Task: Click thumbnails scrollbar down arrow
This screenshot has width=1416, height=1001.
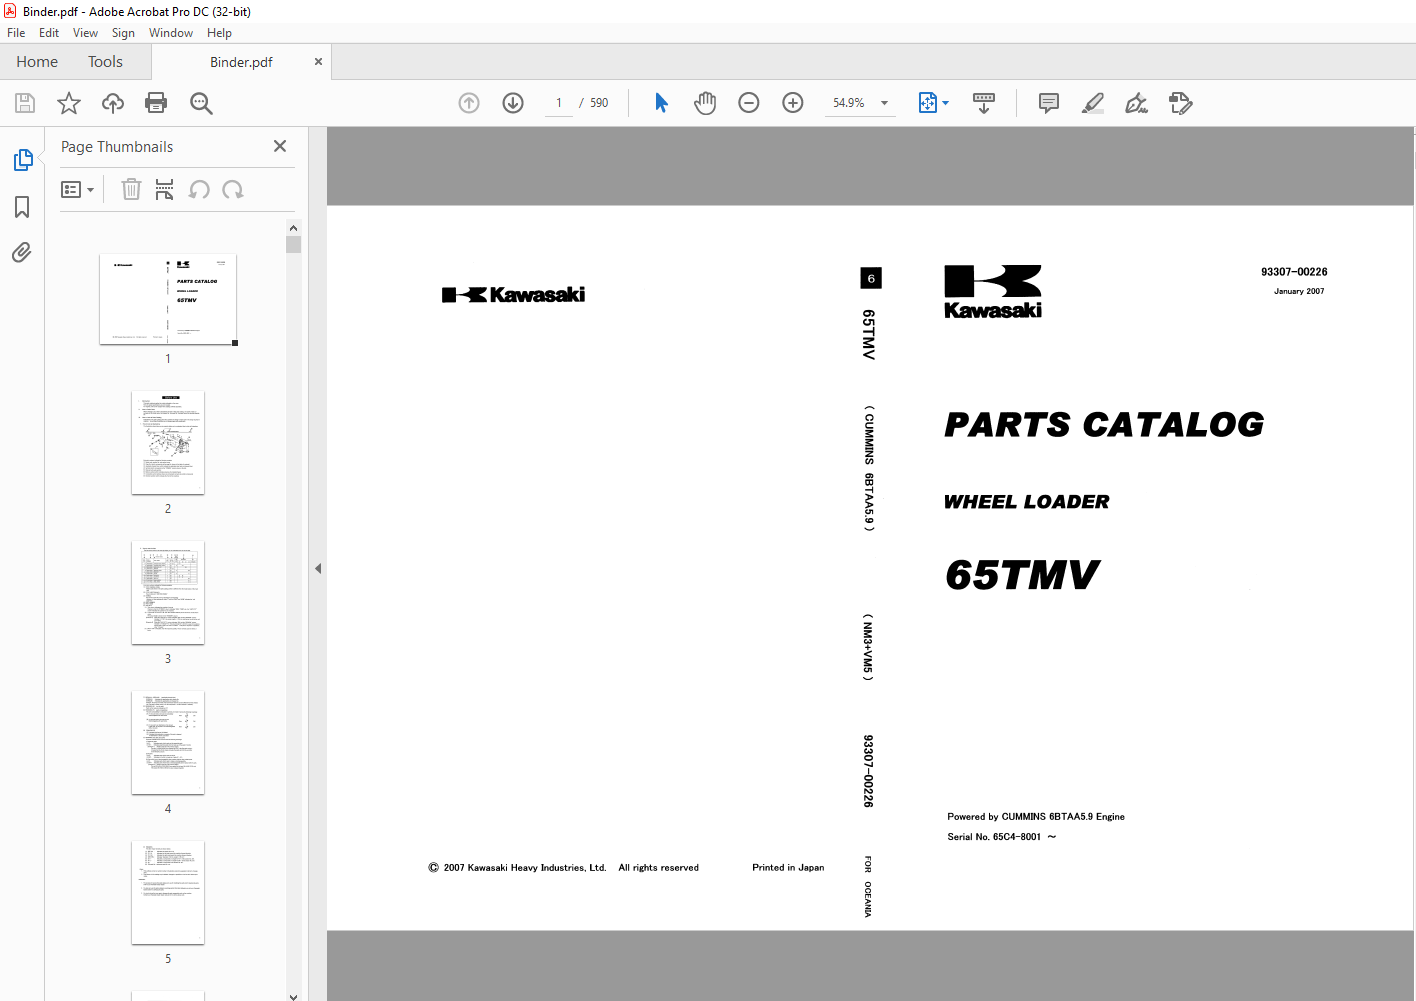Action: pyautogui.click(x=293, y=996)
